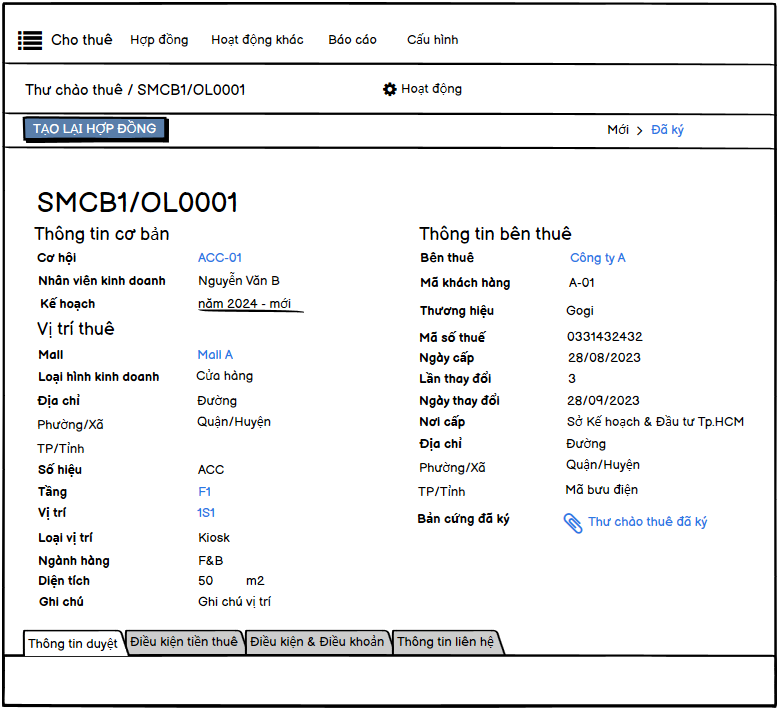
Task: Click the Lần thay đổi value 3
Action: pos(572,379)
